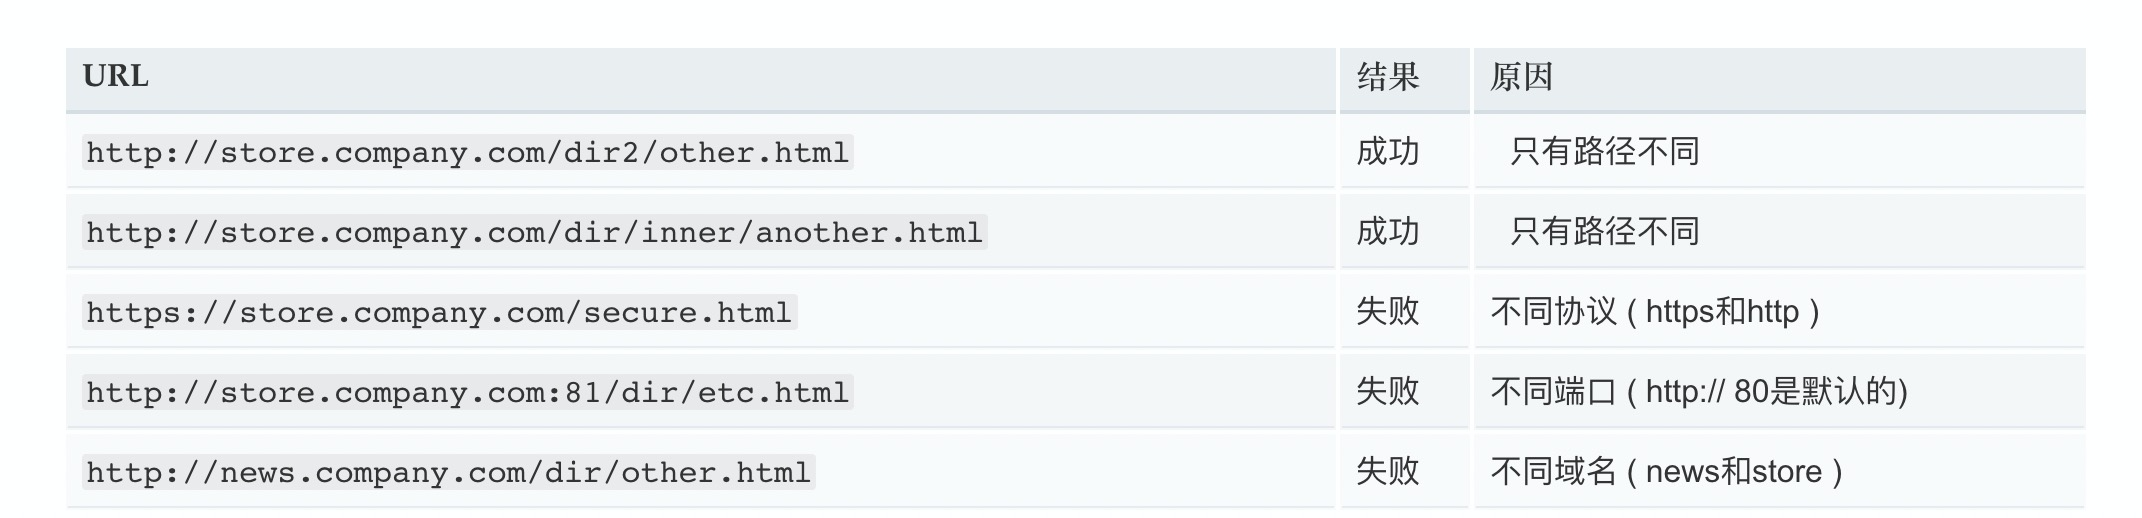
Task: Click 失败 result for port 81 row
Action: (1388, 392)
